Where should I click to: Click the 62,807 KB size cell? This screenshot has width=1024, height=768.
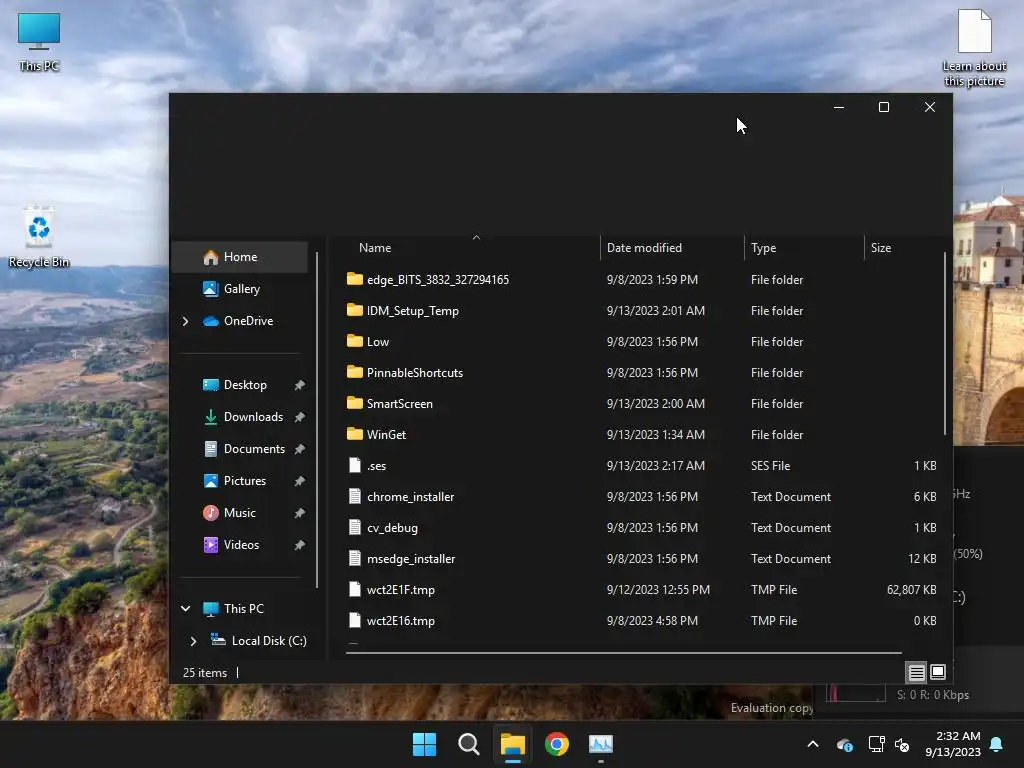pyautogui.click(x=911, y=590)
